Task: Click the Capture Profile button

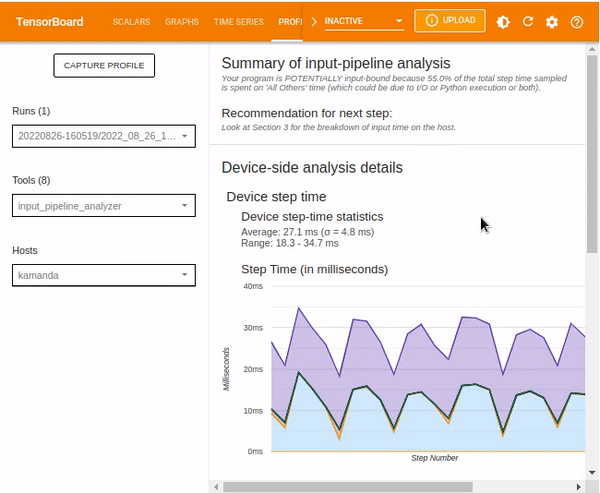Action: 104,65
